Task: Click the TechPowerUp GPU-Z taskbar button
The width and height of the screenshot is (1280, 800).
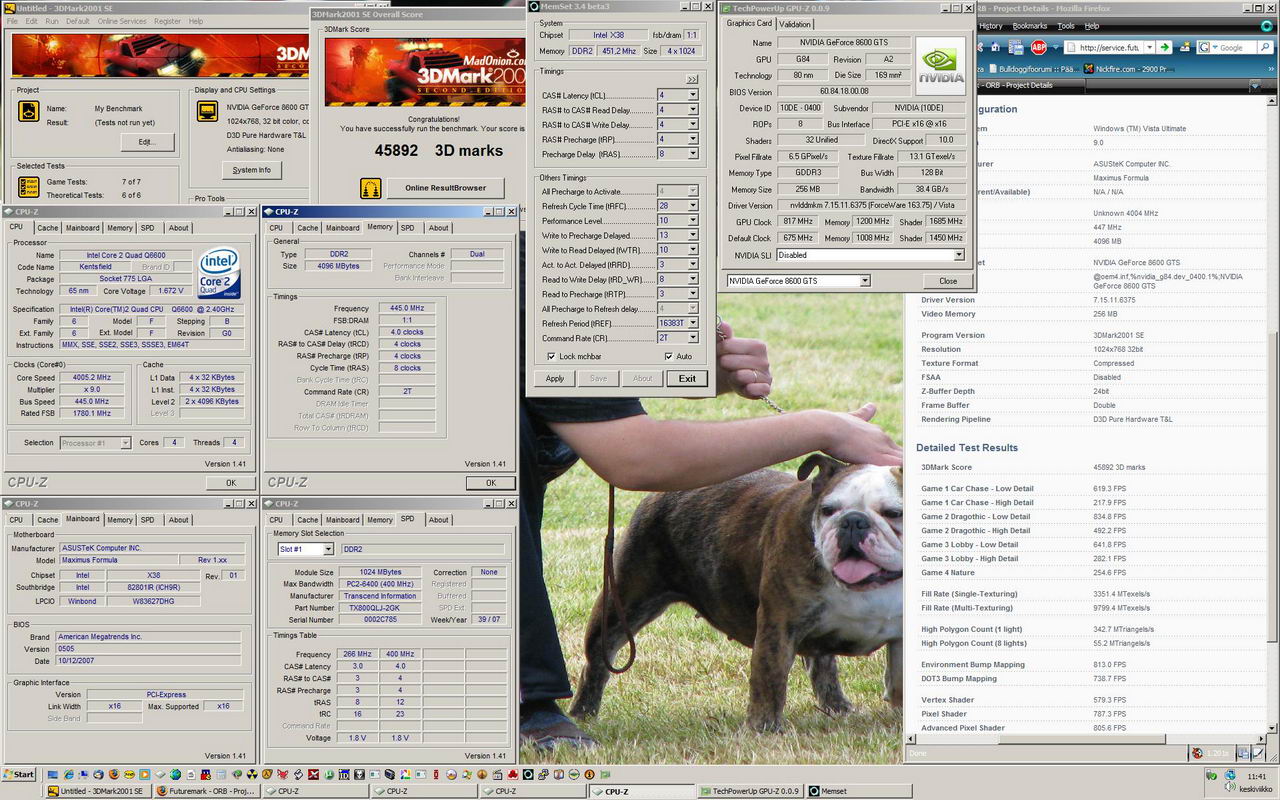Action: [x=751, y=791]
